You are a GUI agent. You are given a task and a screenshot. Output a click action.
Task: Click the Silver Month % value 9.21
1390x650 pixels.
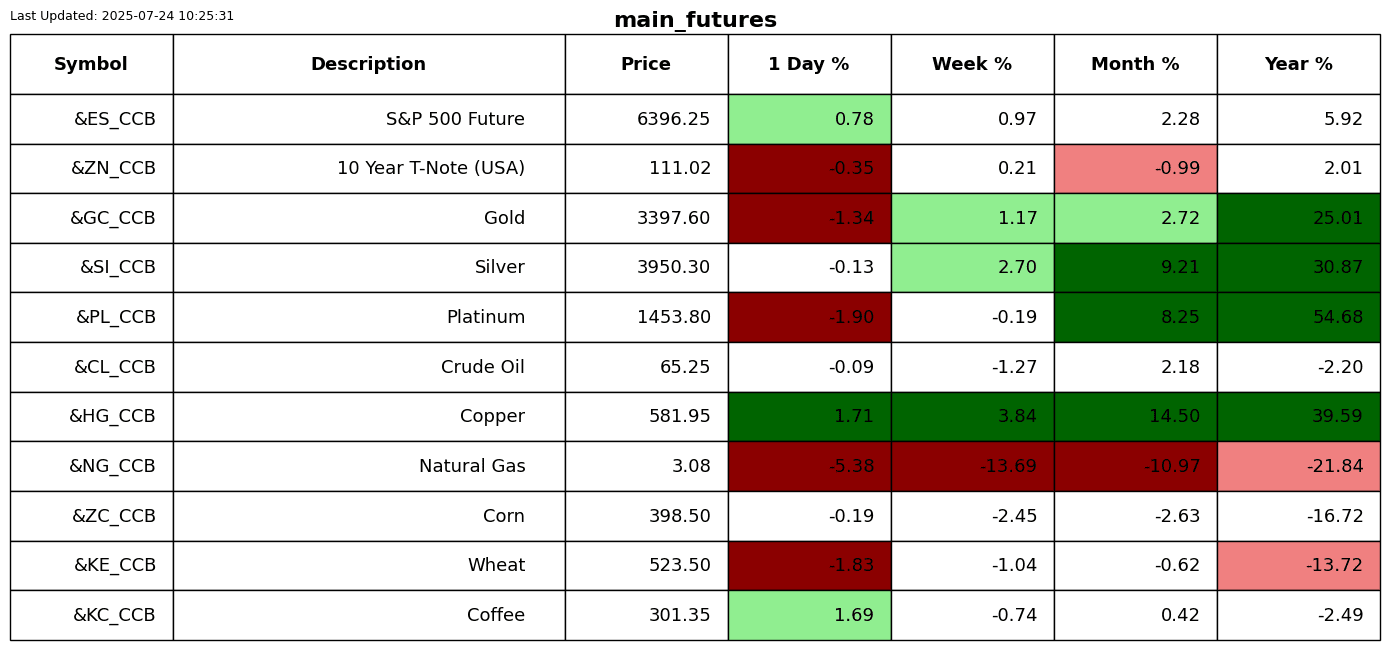tap(1180, 268)
